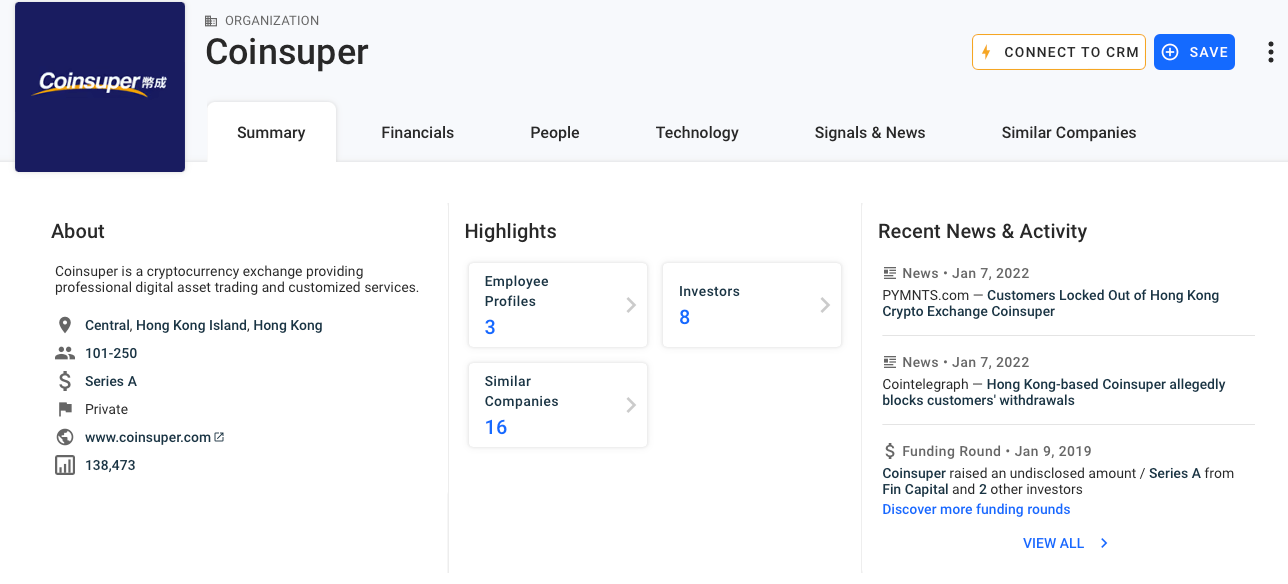The image size is (1288, 584).
Task: Click the arrow next to View All
Action: point(1104,543)
